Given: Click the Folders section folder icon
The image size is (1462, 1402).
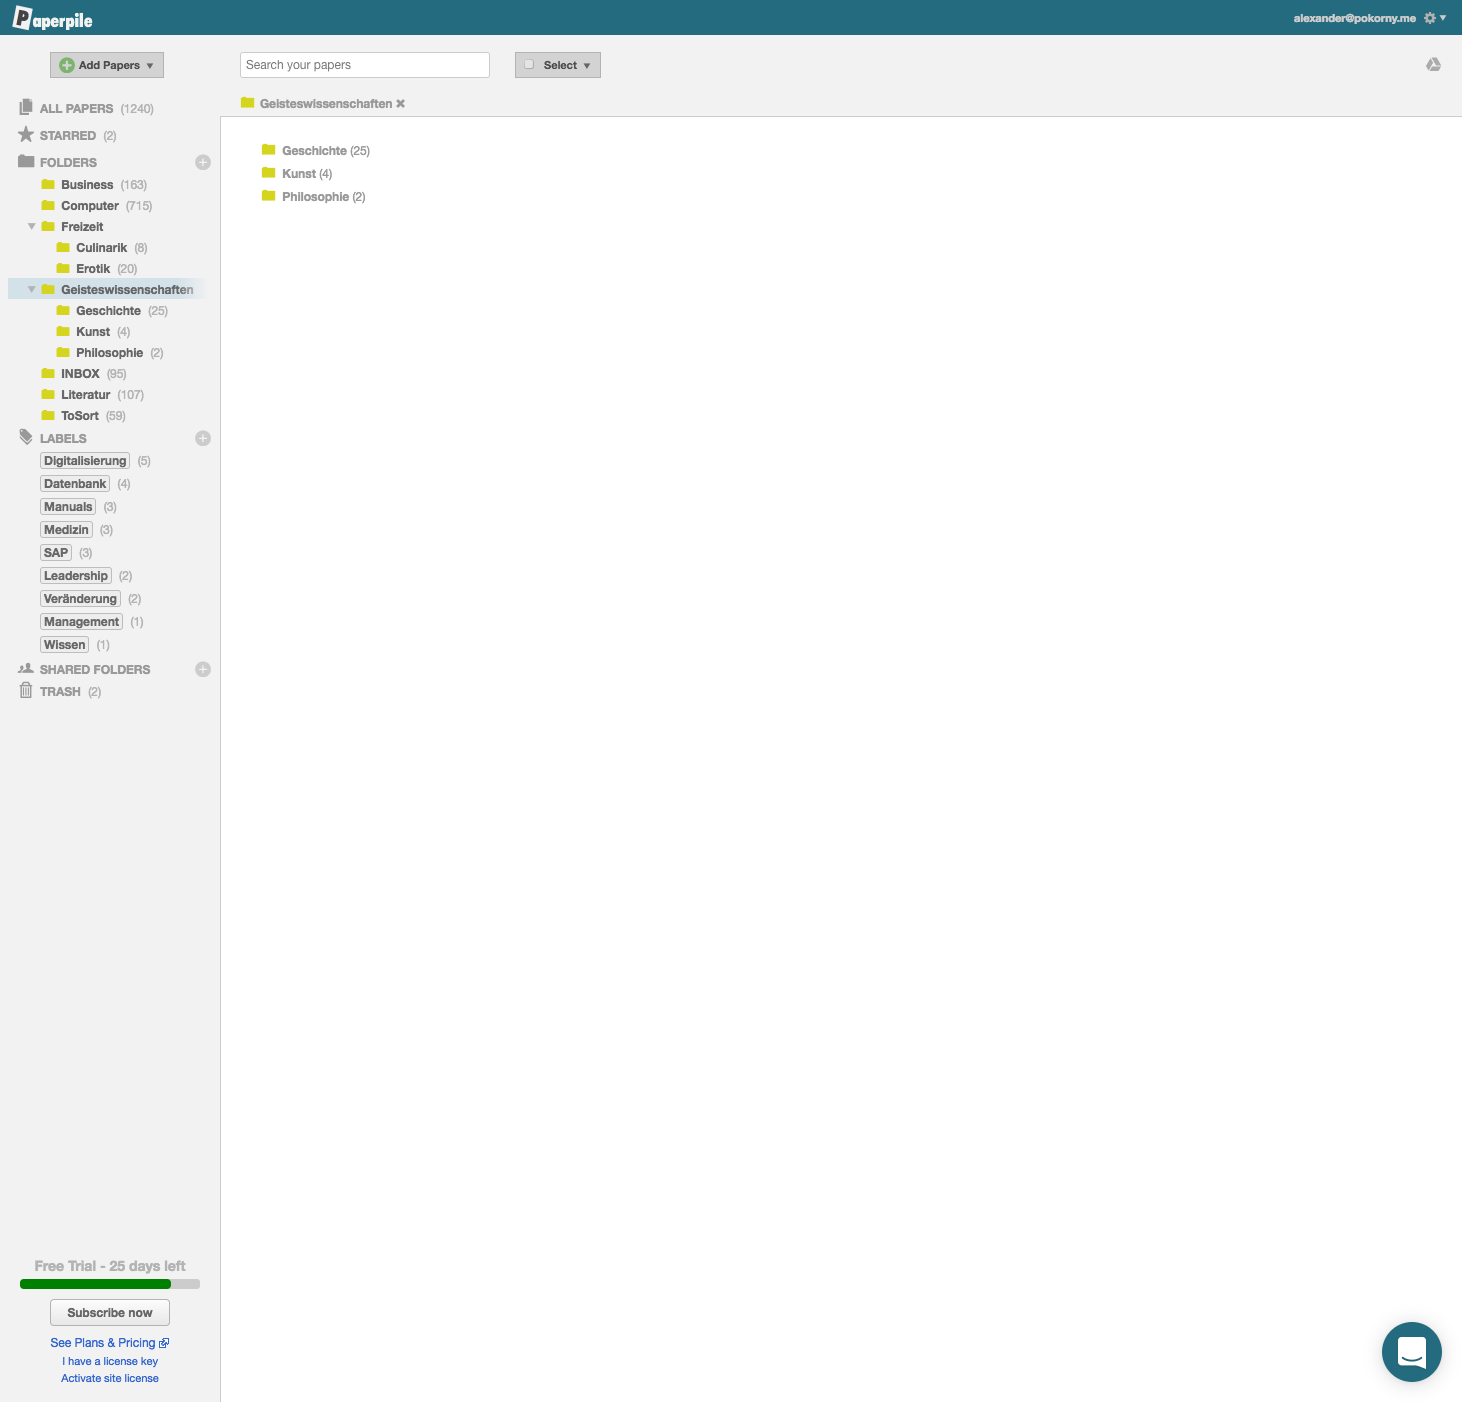Looking at the screenshot, I should click(26, 161).
